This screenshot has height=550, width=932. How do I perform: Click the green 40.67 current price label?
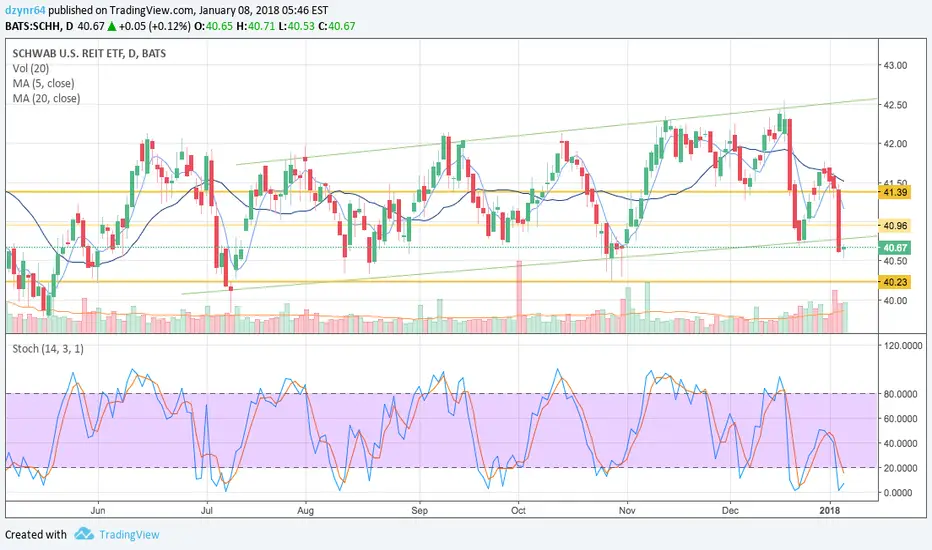point(895,248)
